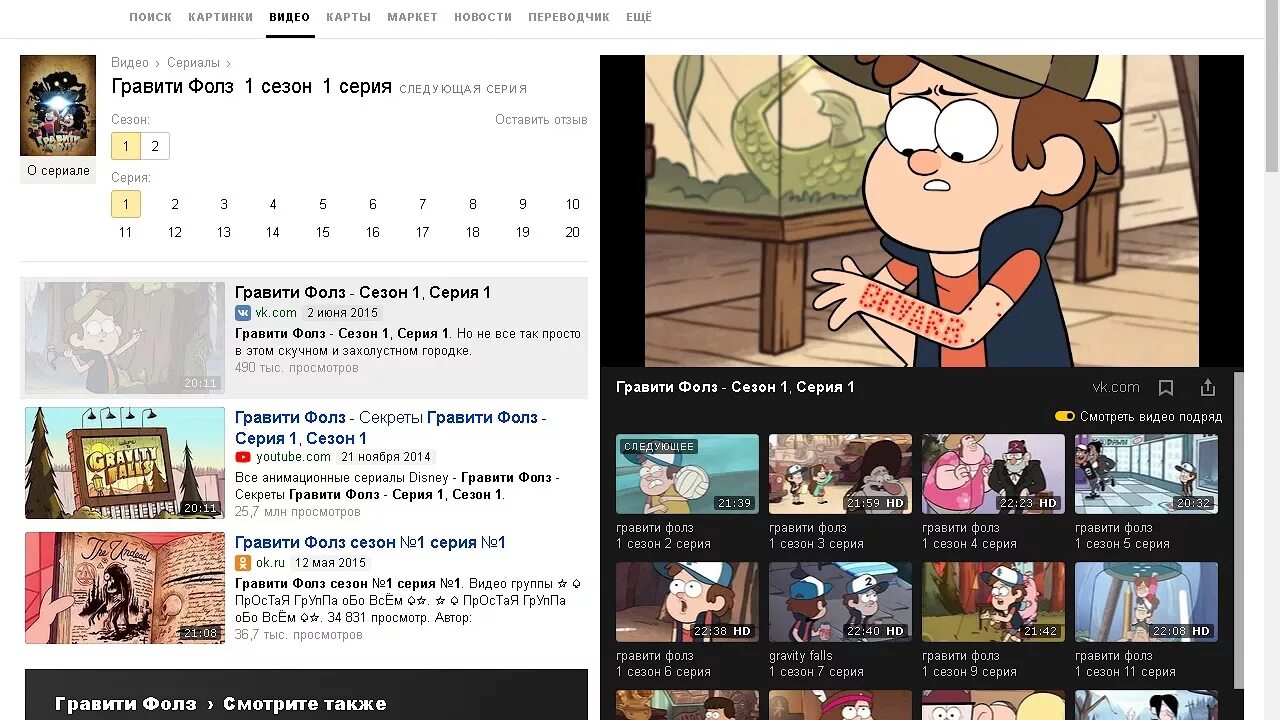Click '490 тыс. просмотров' view count
Viewport: 1280px width, 720px height.
coord(297,368)
